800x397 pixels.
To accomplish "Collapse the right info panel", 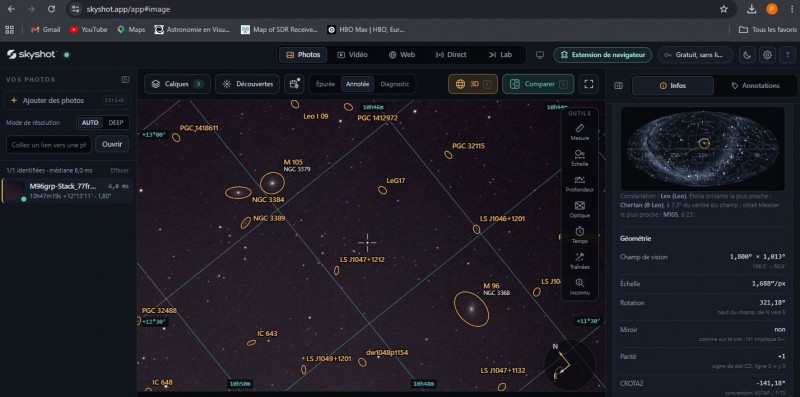I will [x=618, y=86].
